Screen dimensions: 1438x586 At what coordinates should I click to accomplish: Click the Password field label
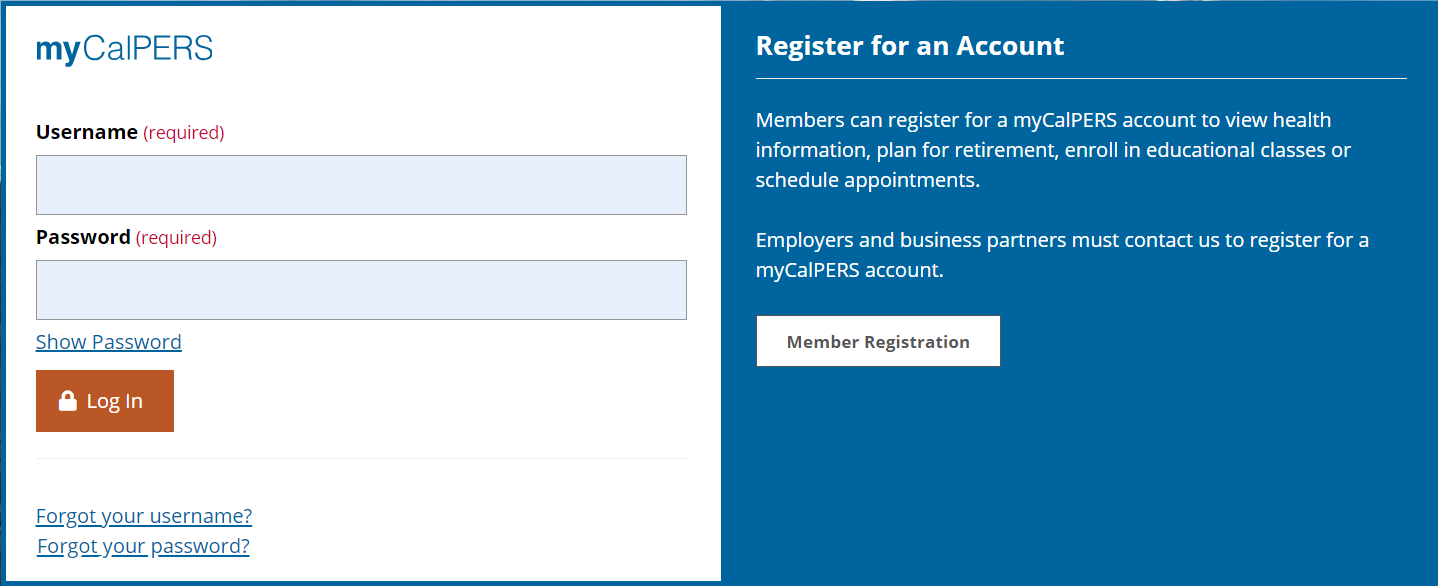83,237
